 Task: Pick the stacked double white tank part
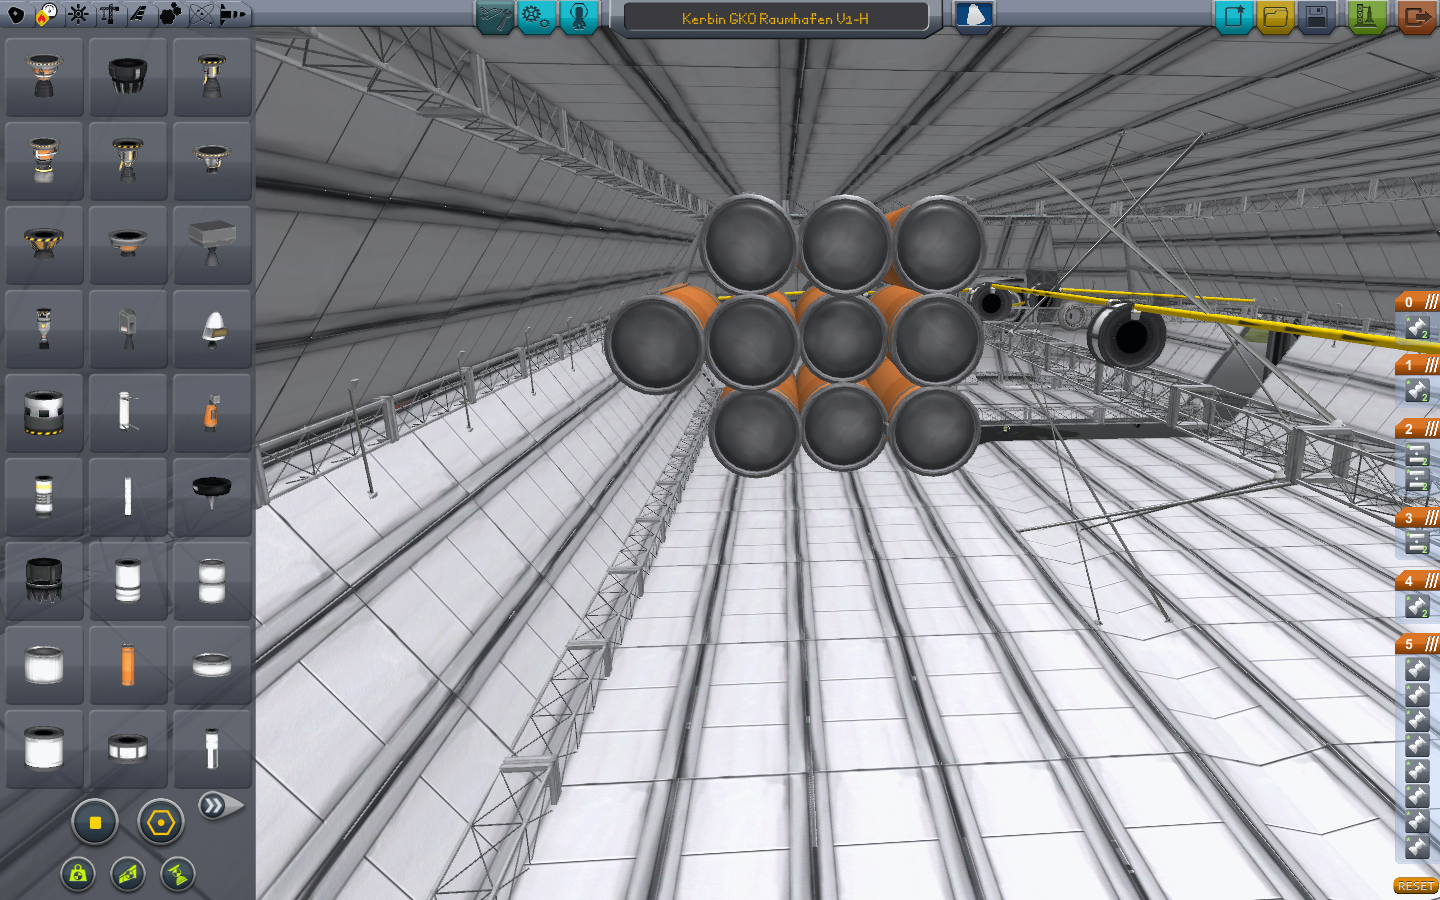(212, 581)
